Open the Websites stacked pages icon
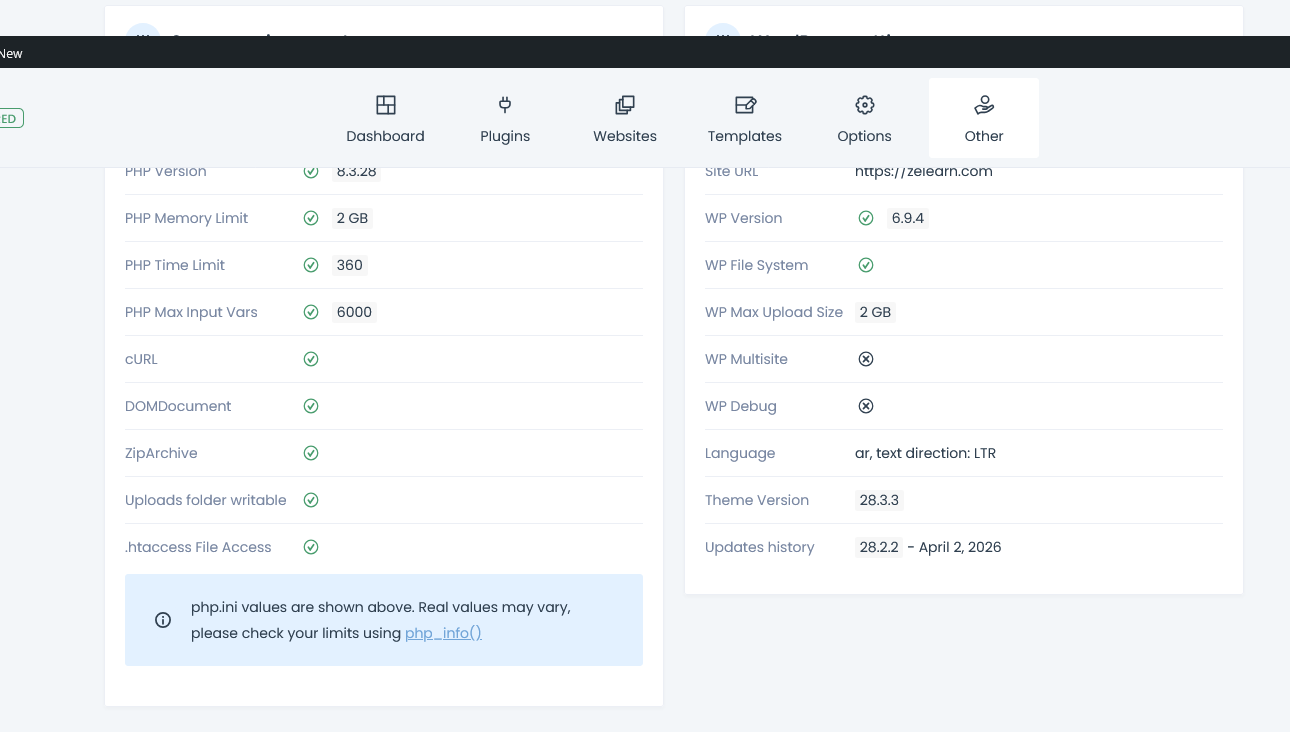The image size is (1290, 732). point(625,105)
